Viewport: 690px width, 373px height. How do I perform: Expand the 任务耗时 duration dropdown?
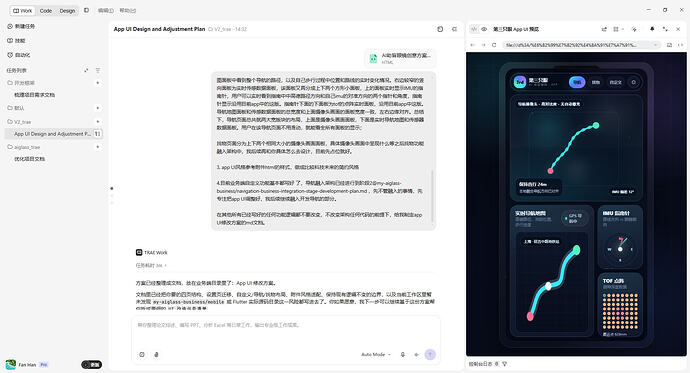click(151, 266)
